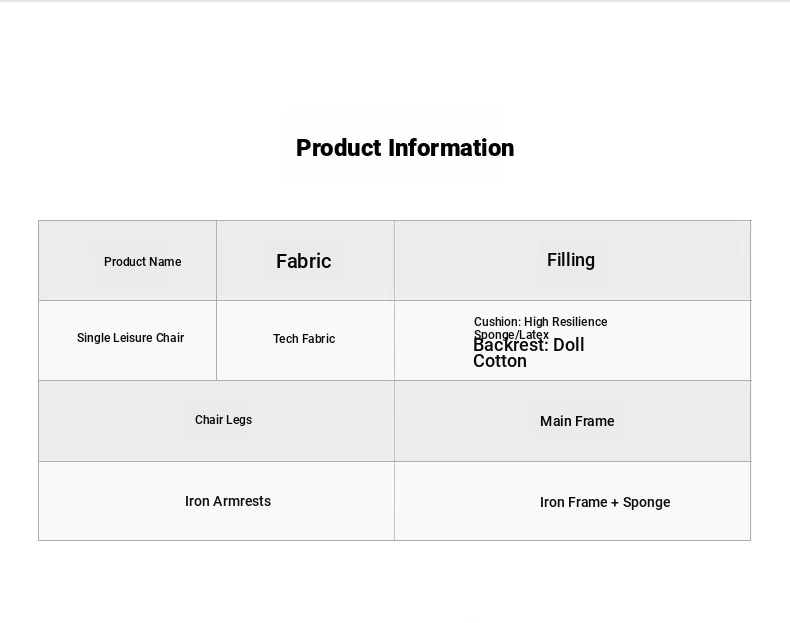Select the Product Name header cell
The width and height of the screenshot is (790, 623).
(127, 260)
